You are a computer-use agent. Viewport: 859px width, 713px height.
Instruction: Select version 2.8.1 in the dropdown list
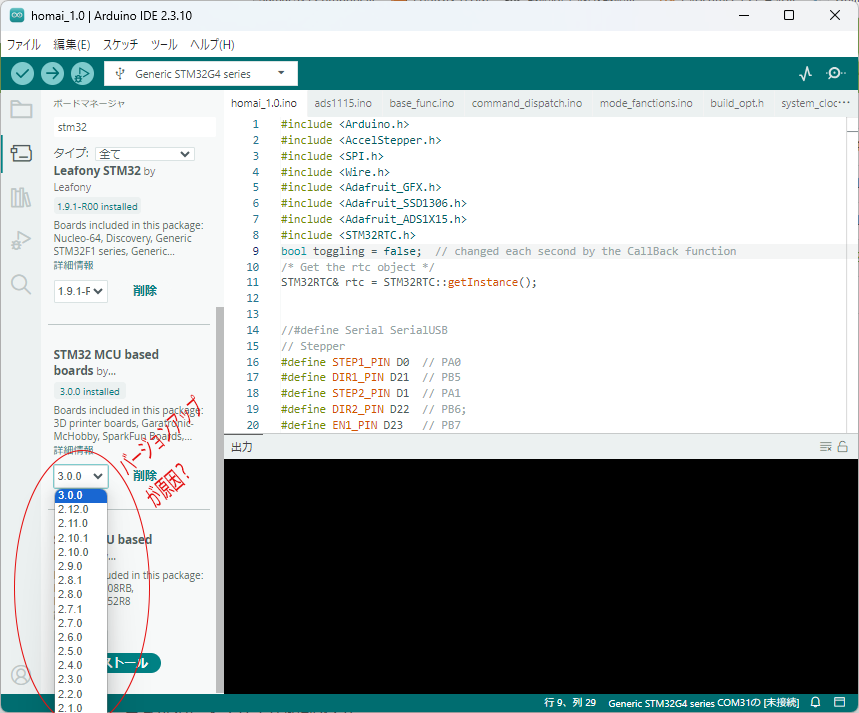81,580
